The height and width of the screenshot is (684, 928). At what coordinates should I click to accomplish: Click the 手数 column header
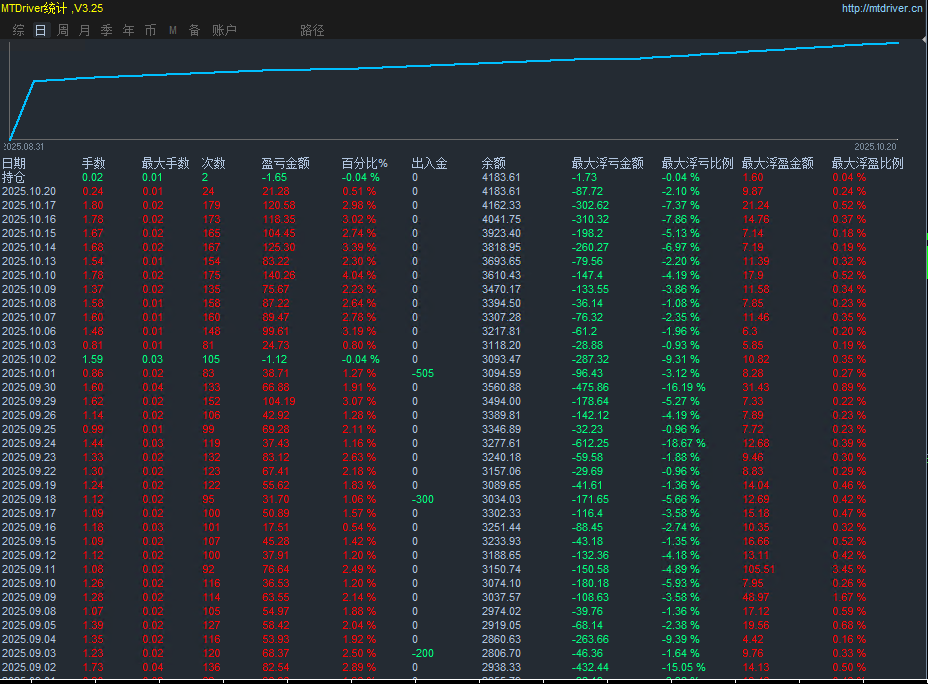94,163
